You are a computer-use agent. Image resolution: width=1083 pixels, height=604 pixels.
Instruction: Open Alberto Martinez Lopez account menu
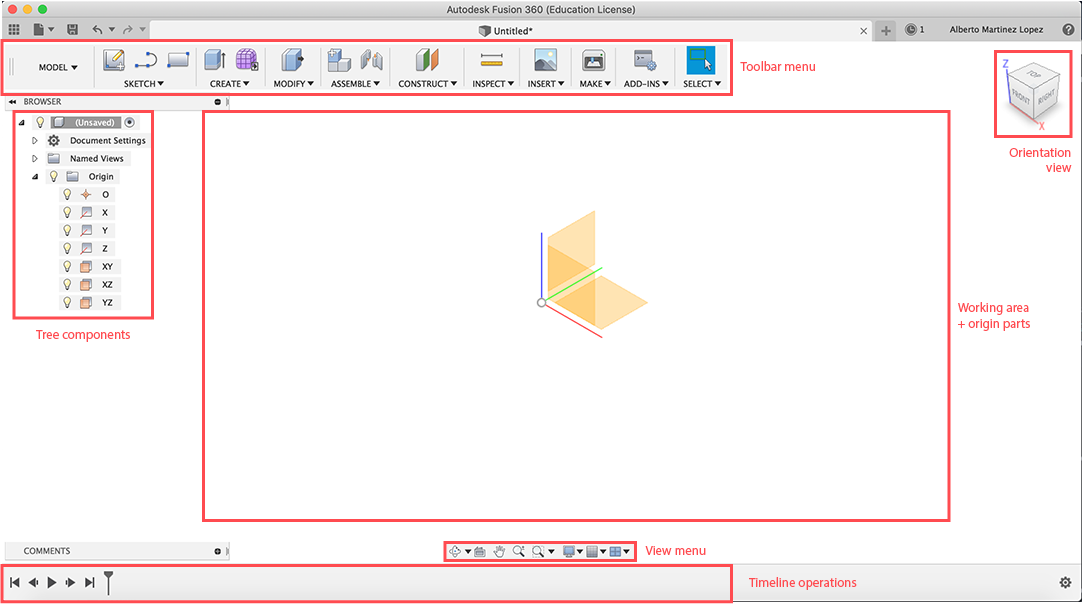point(996,30)
